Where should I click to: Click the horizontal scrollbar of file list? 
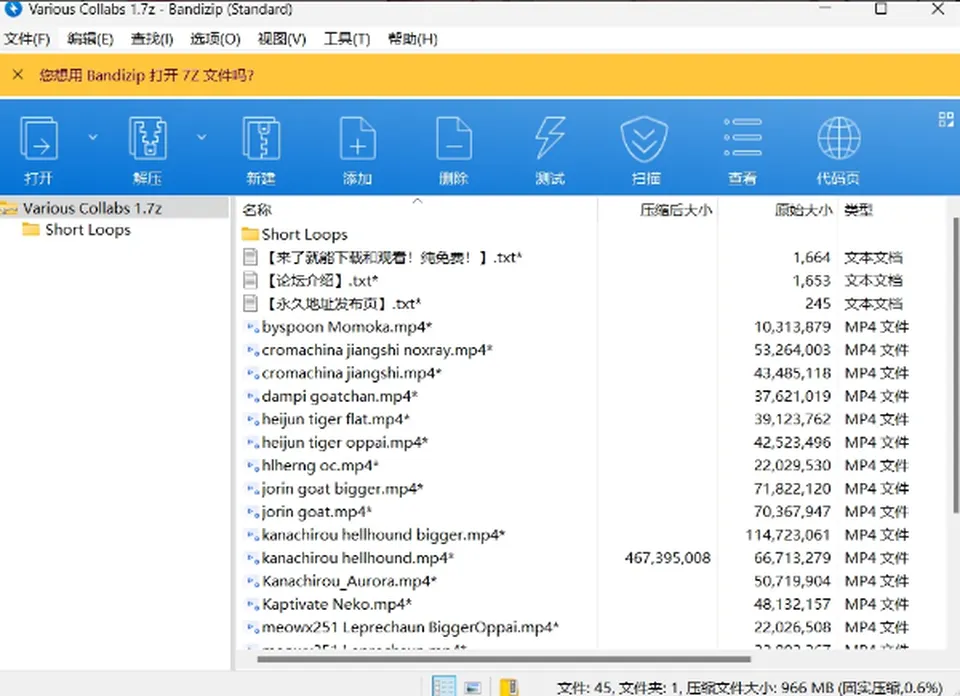pos(503,659)
